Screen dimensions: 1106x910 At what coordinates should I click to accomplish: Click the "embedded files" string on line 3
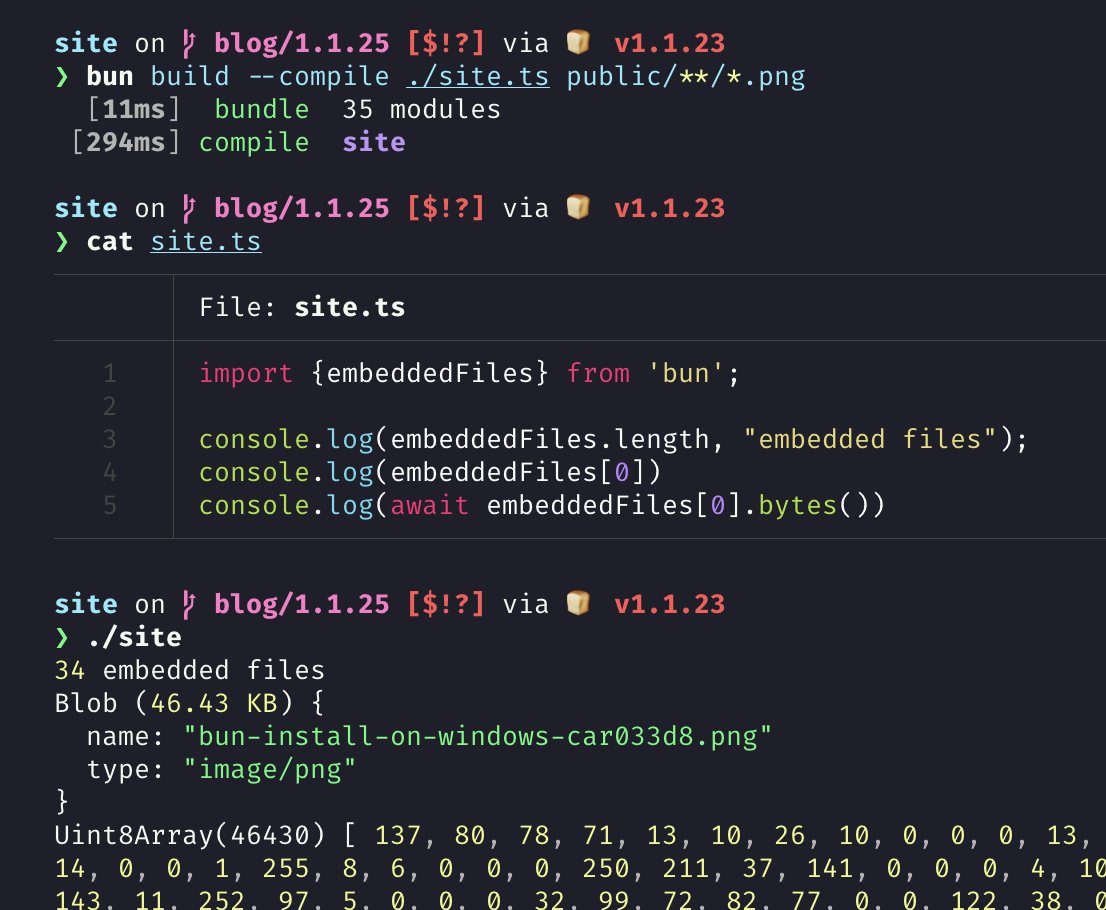[x=870, y=439]
